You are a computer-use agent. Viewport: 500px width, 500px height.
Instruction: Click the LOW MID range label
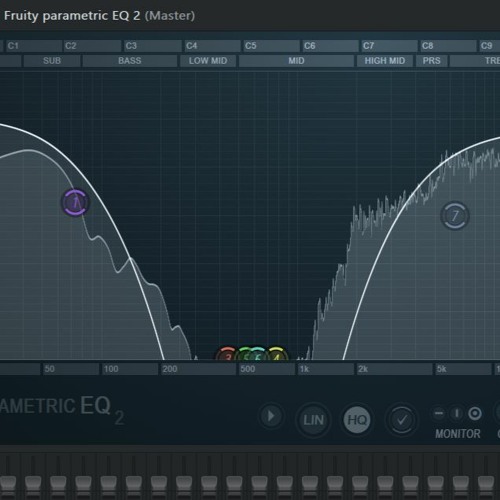pos(208,61)
